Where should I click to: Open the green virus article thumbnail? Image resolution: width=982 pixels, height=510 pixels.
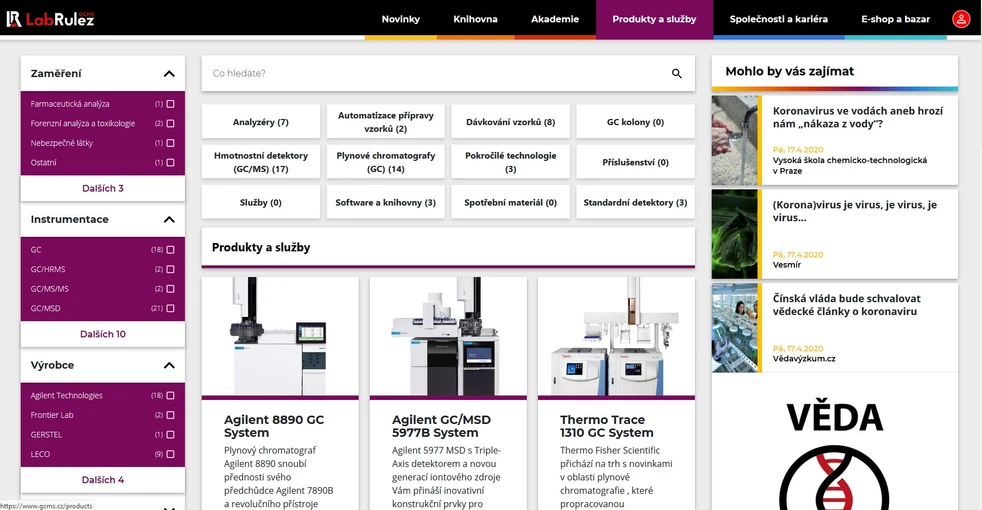(x=735, y=234)
